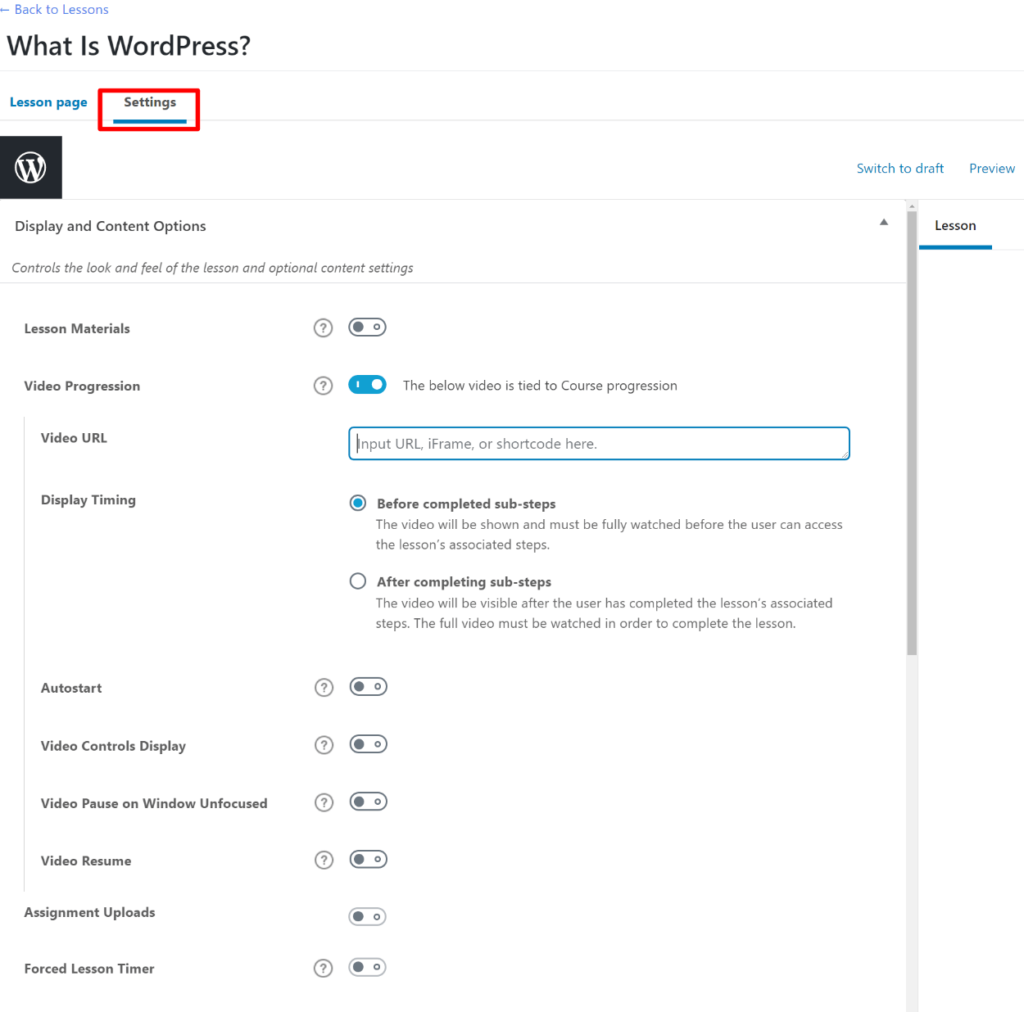Screen dimensions: 1024x1012
Task: Select Before completed sub-steps option
Action: [358, 503]
